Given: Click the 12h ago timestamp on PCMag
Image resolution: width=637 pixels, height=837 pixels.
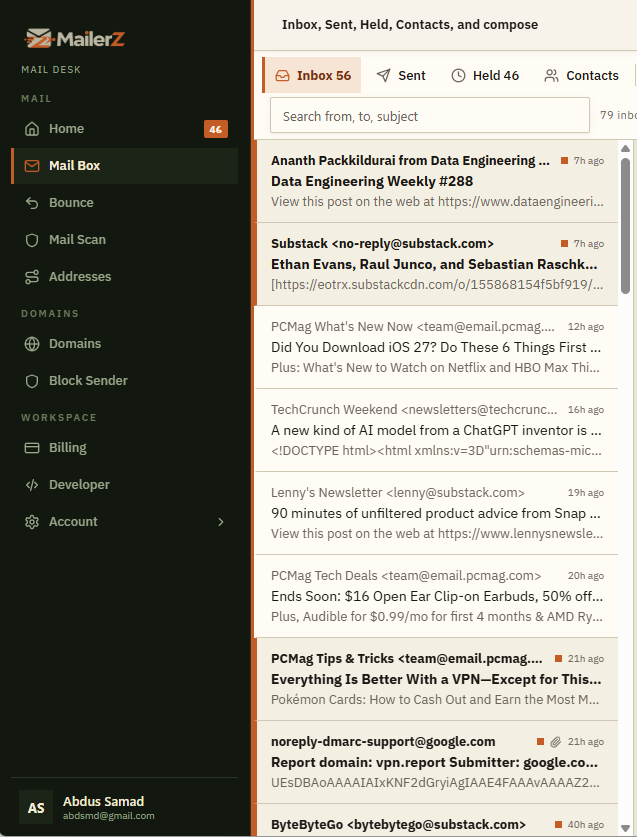Looking at the screenshot, I should [x=586, y=327].
